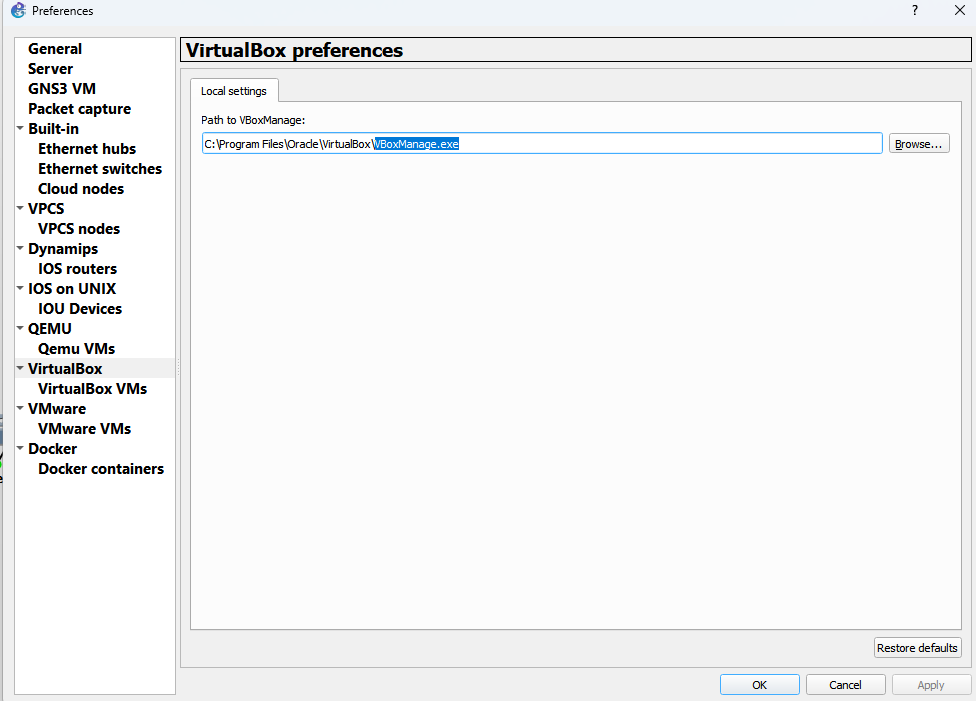Click the VirtualBox preferences heading
The width and height of the screenshot is (976, 701).
[x=294, y=50]
